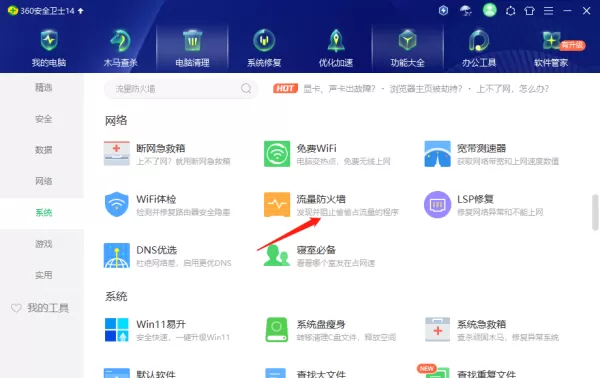Launch LSP修复 purple icon

pos(437,204)
